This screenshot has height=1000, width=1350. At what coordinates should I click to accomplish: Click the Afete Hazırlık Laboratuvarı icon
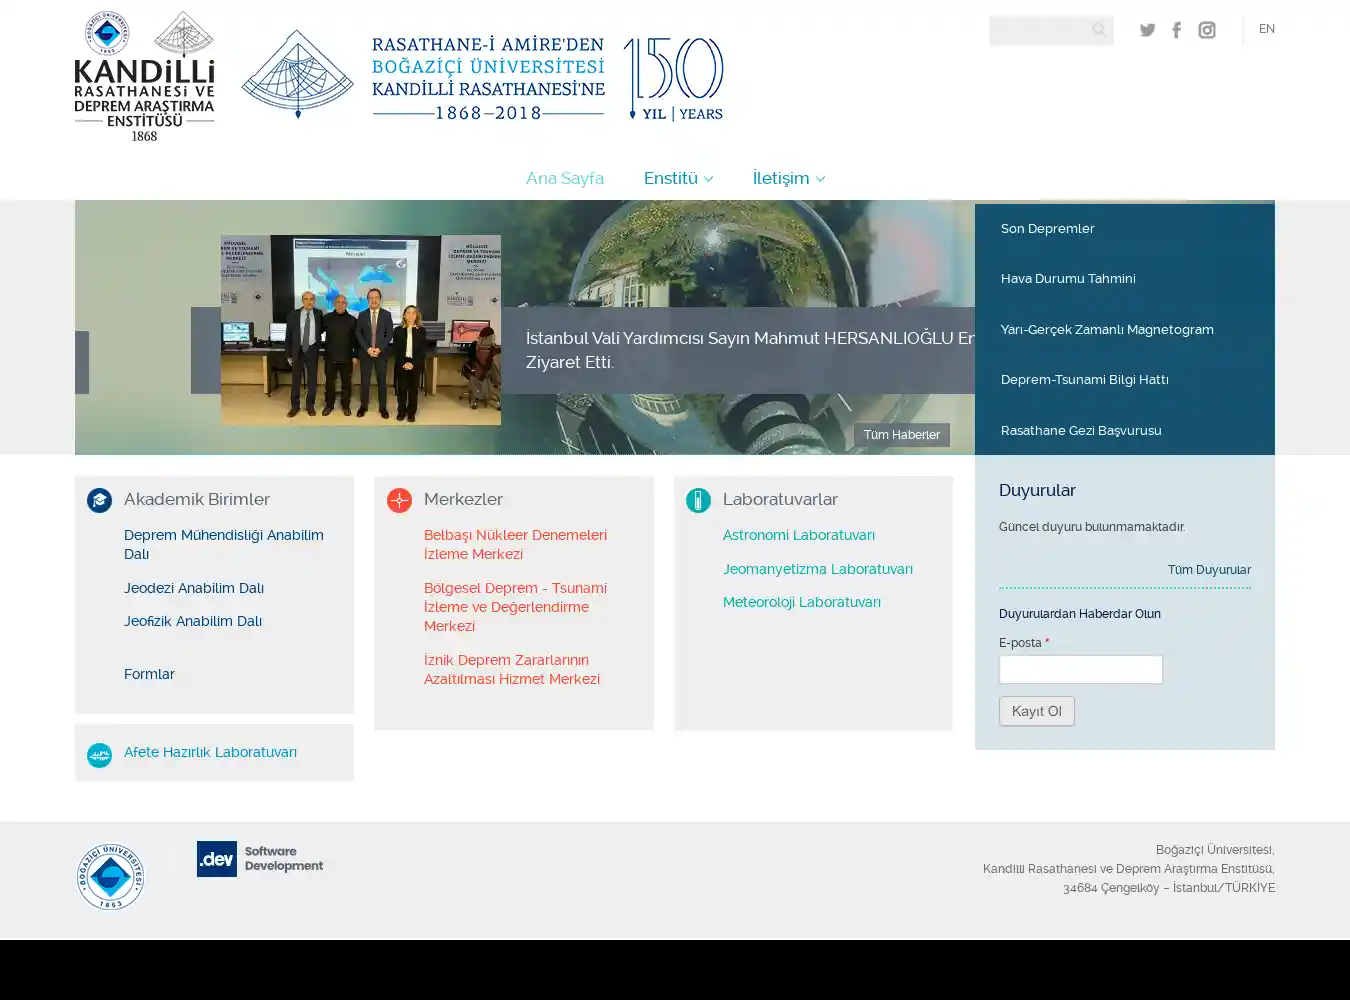pyautogui.click(x=99, y=755)
